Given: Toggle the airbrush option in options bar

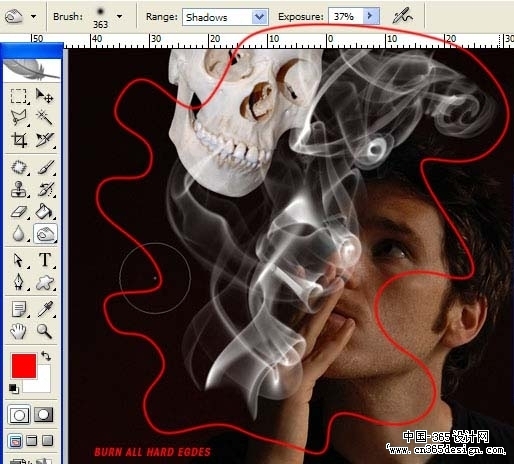Looking at the screenshot, I should pyautogui.click(x=402, y=16).
